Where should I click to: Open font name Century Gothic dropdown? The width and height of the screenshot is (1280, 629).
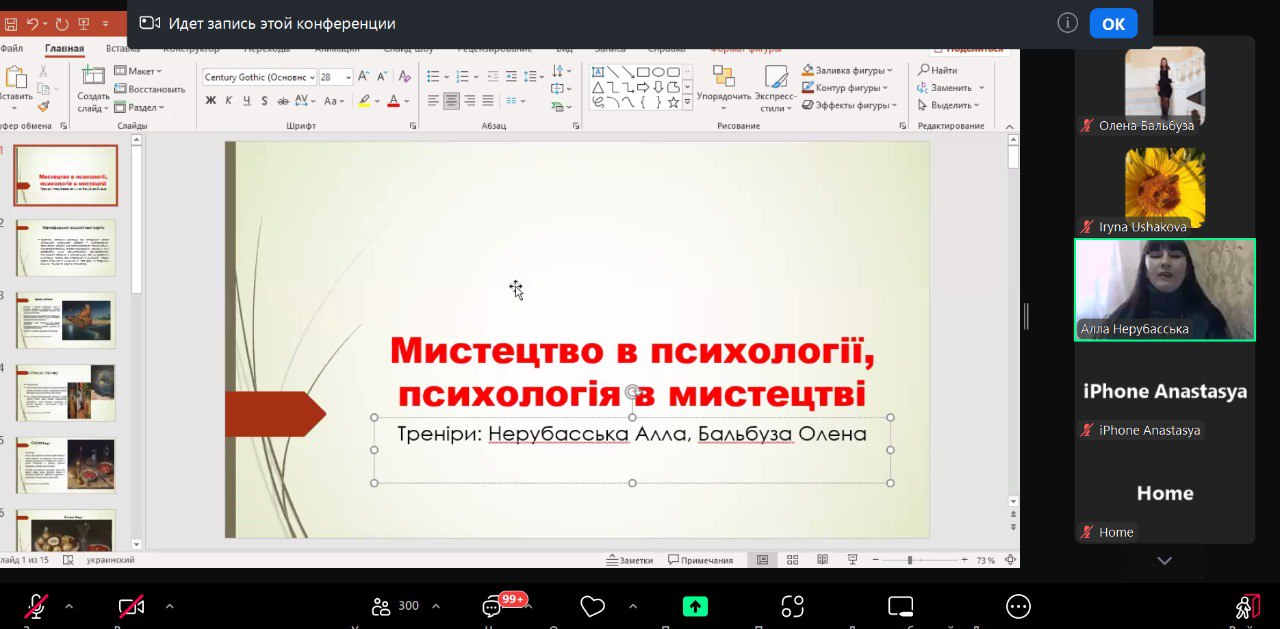[x=312, y=77]
